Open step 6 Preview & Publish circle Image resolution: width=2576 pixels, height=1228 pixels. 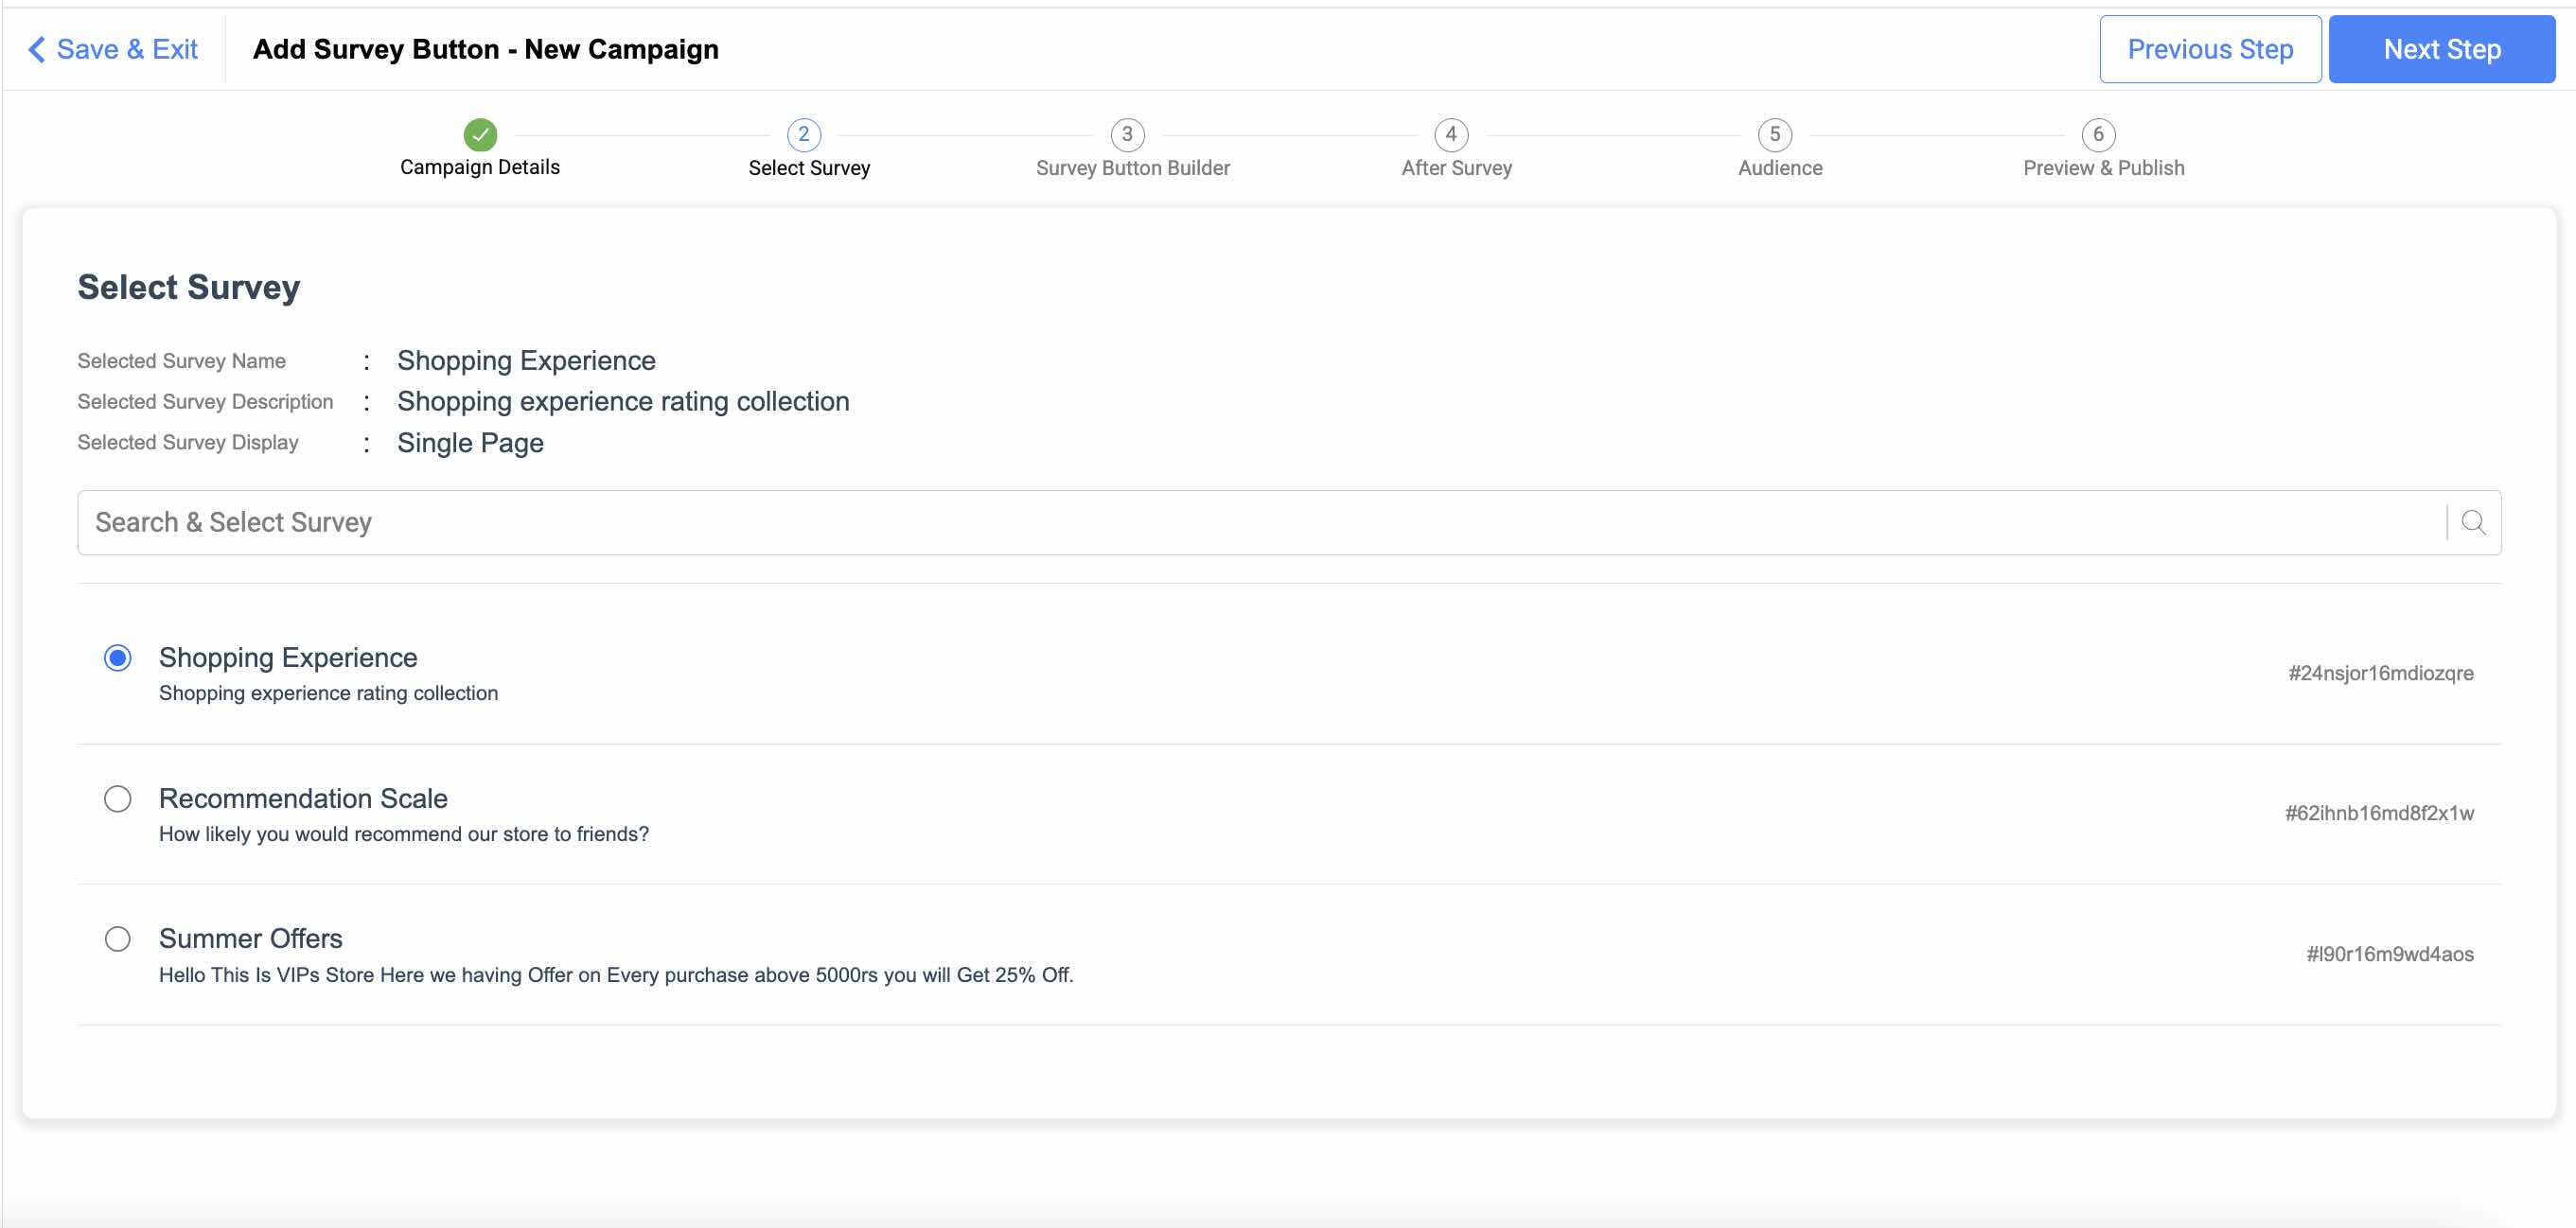tap(2098, 135)
